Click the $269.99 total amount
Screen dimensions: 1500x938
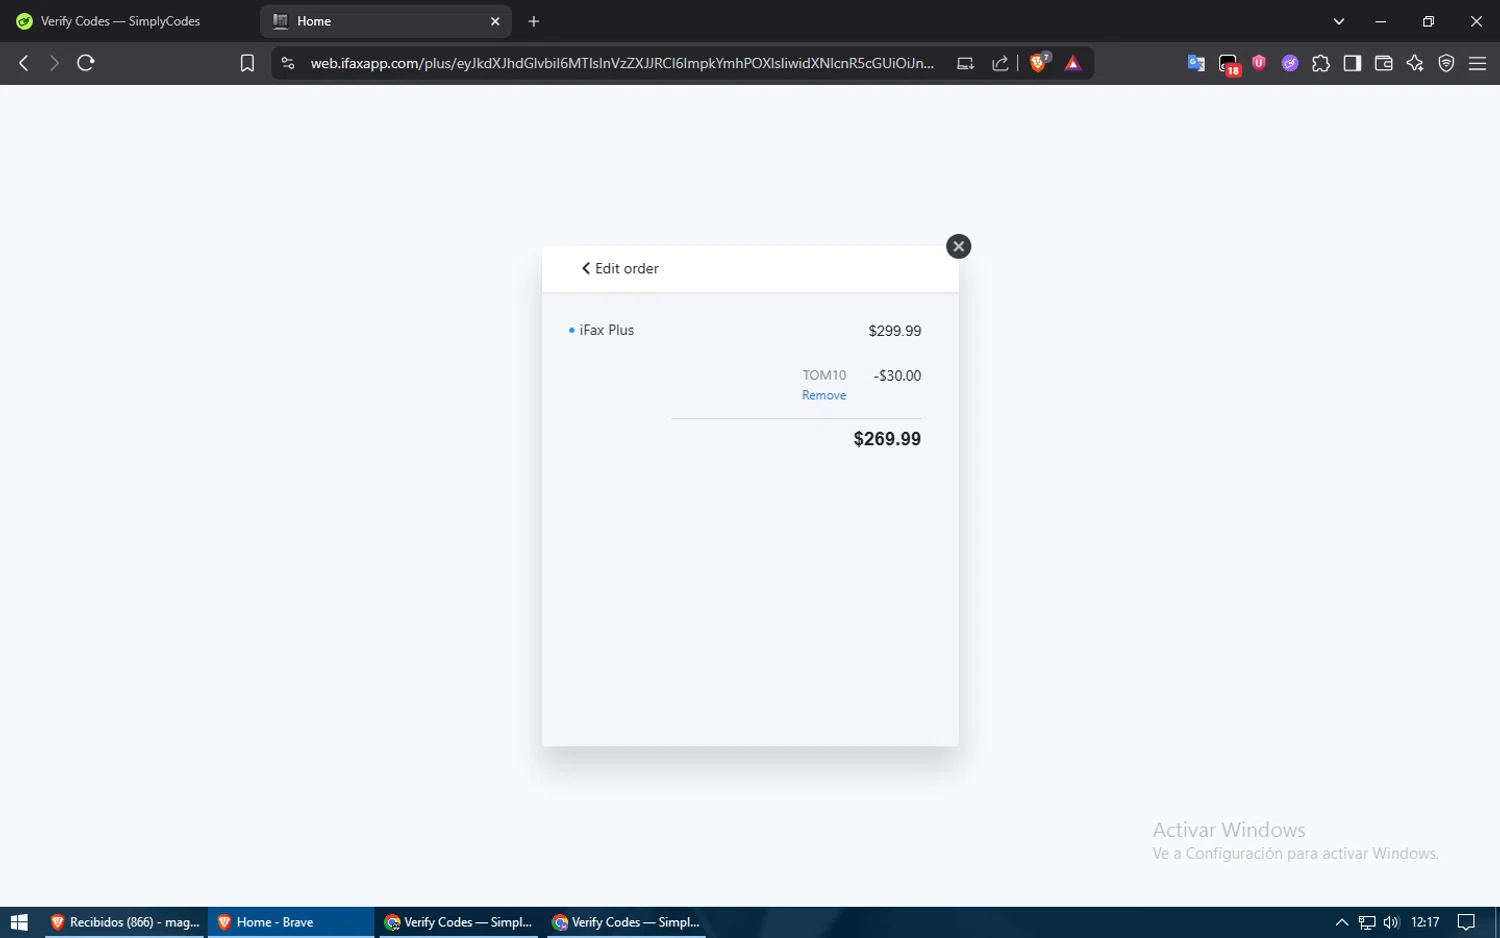point(887,439)
